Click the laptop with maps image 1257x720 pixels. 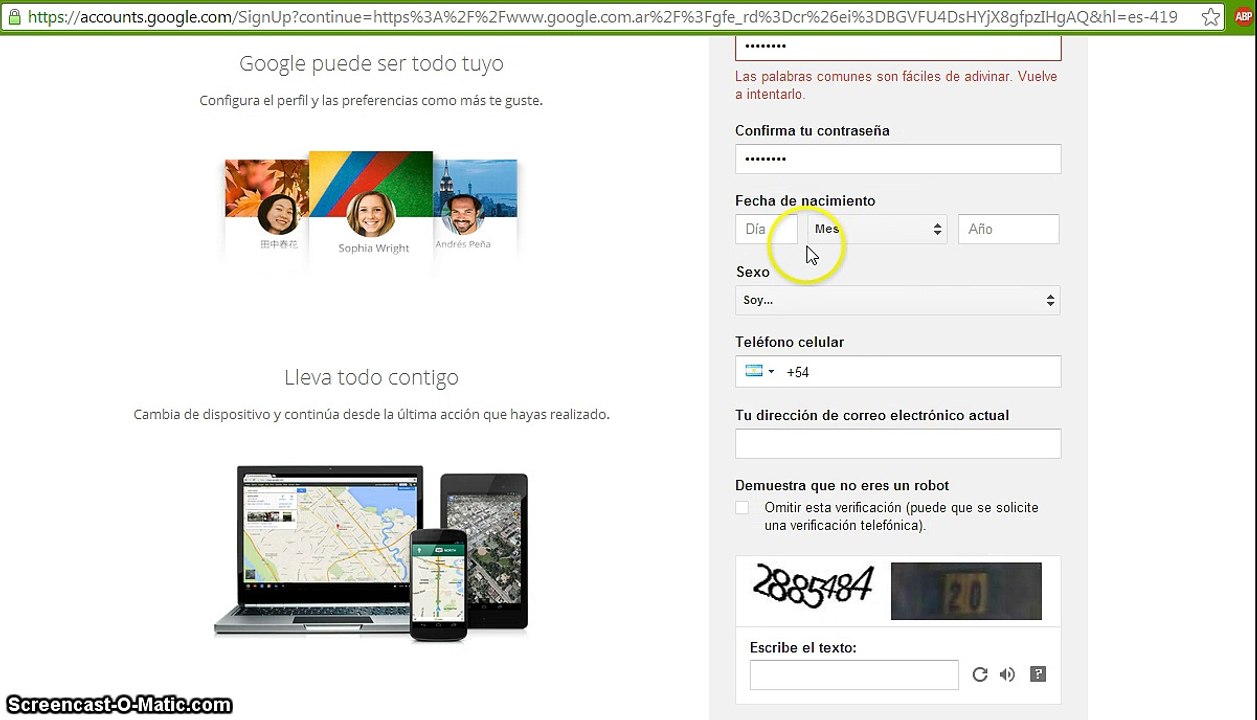pos(318,550)
